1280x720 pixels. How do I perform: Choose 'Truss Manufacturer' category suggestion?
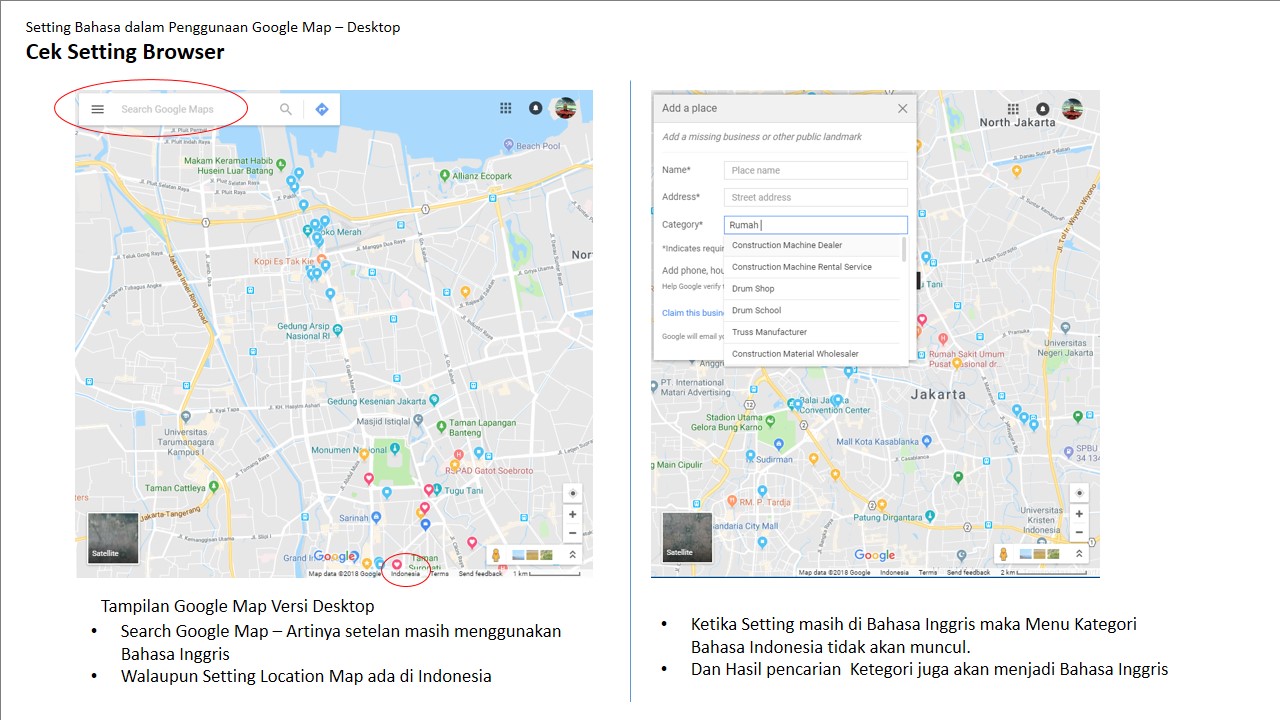pyautogui.click(x=812, y=332)
